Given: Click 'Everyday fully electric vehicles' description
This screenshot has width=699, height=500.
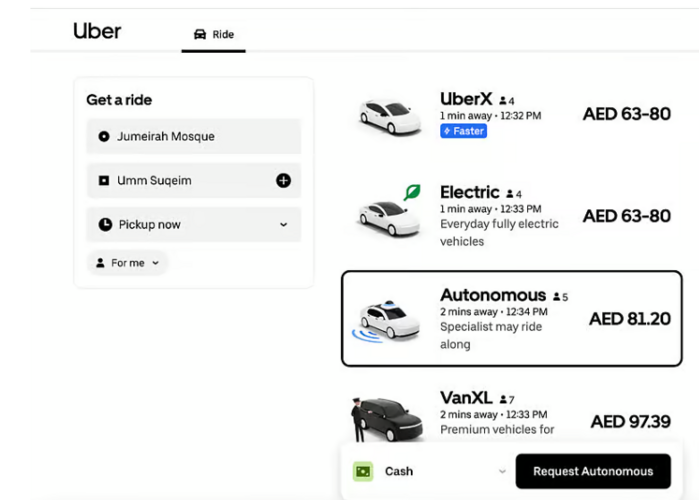Looking at the screenshot, I should pos(499,233).
